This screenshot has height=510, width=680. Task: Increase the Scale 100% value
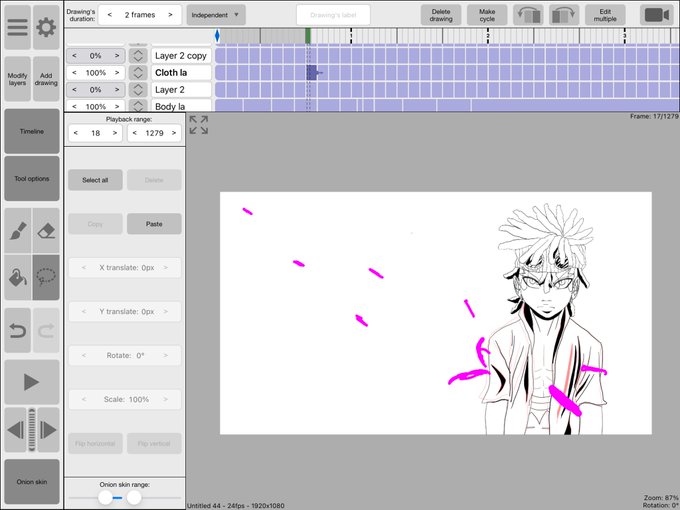(166, 399)
